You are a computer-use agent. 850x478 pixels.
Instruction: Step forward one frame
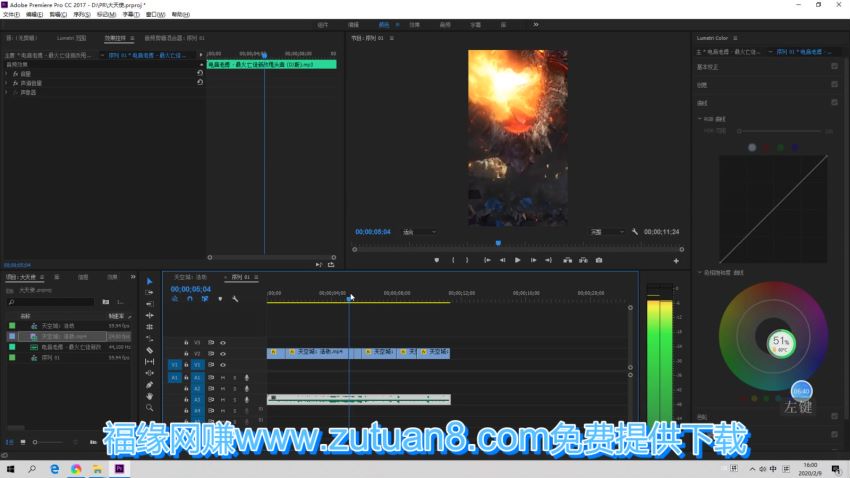point(533,260)
